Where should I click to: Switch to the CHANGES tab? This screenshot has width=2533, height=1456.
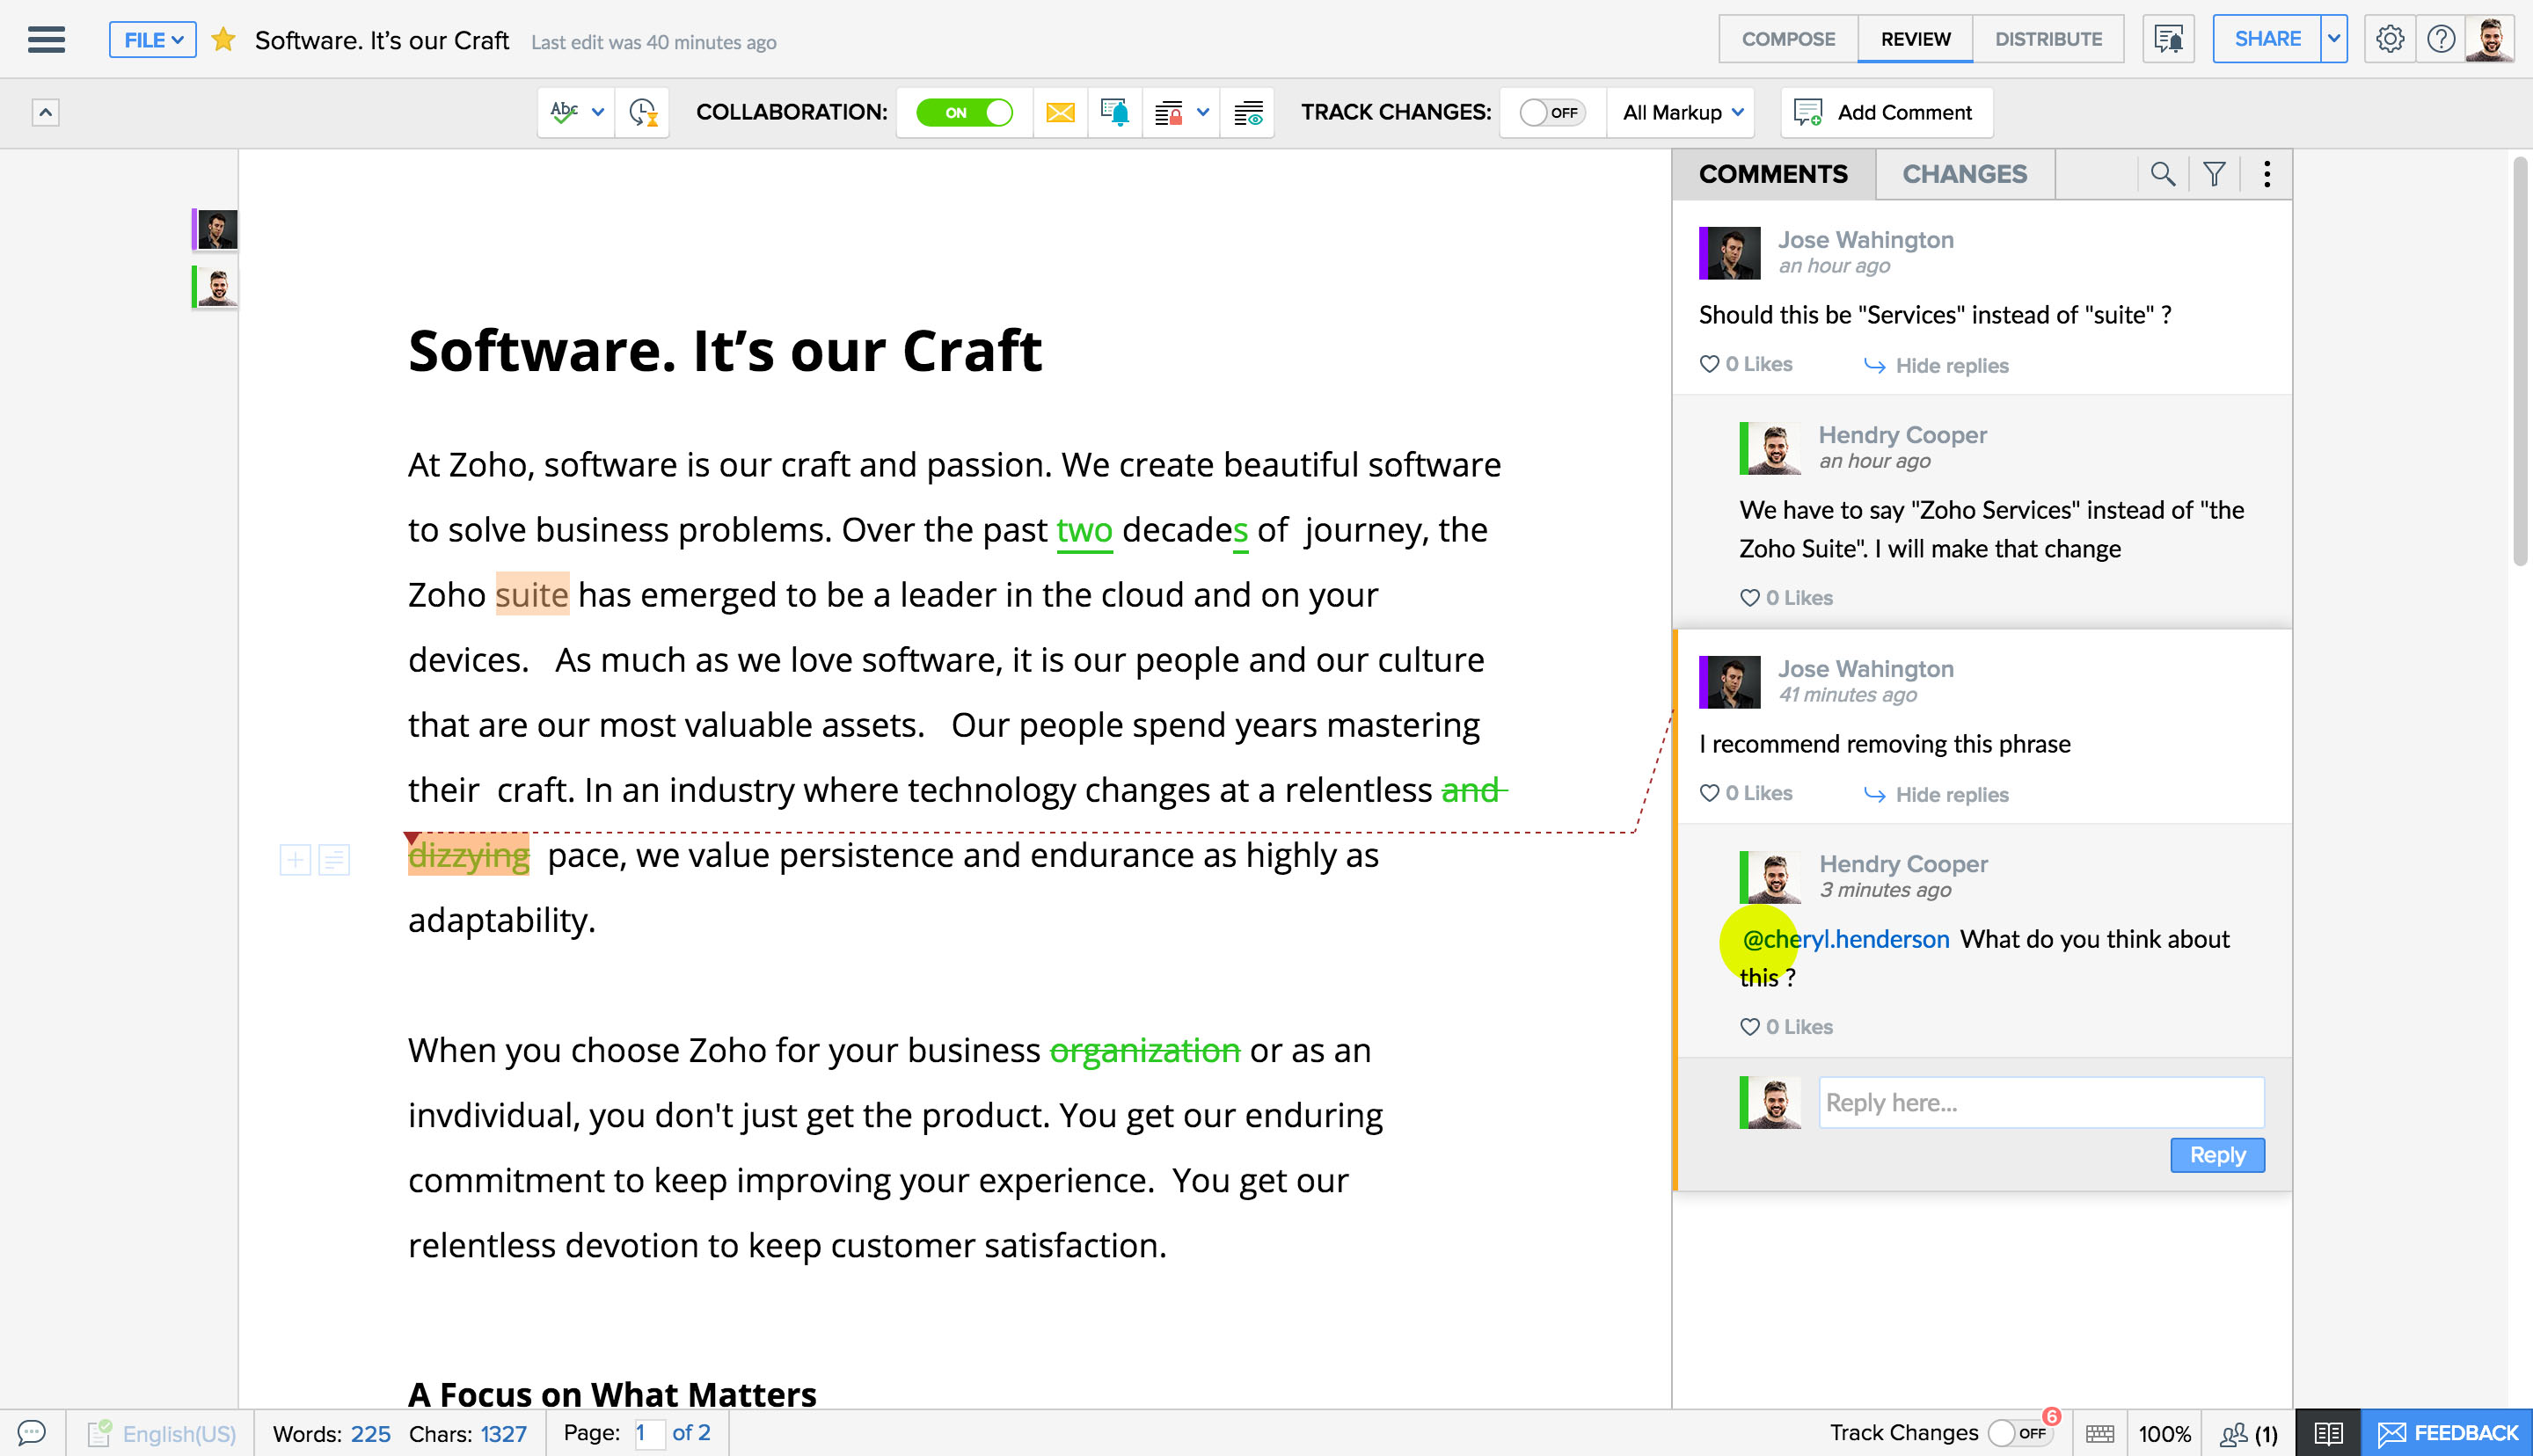click(1964, 174)
